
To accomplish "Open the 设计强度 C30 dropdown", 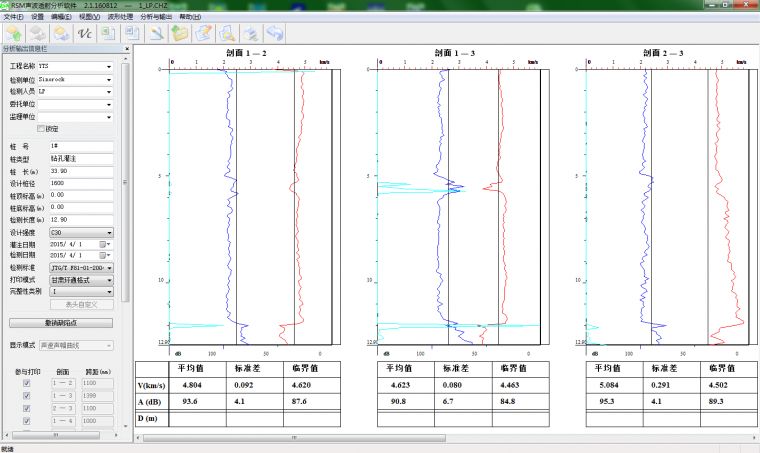I will click(108, 232).
